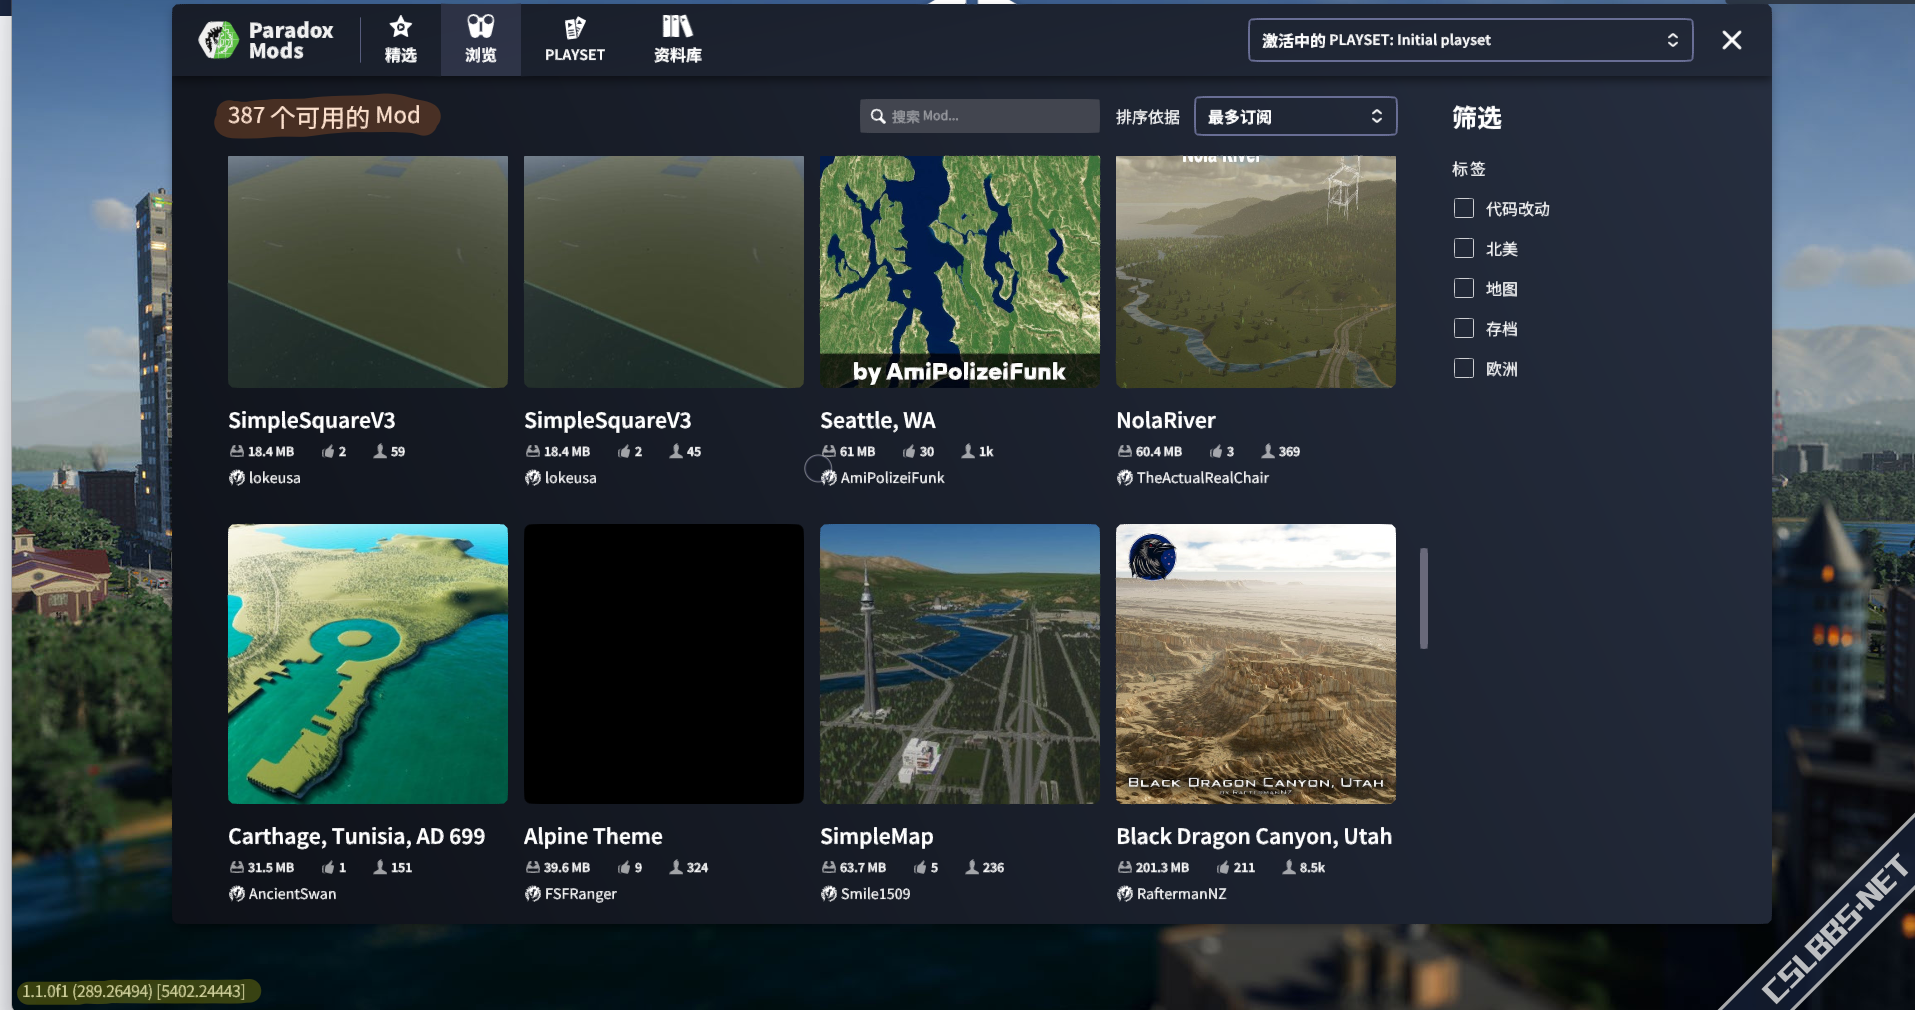Tick the 欧洲 filter checkbox
This screenshot has height=1010, width=1915.
[1464, 368]
